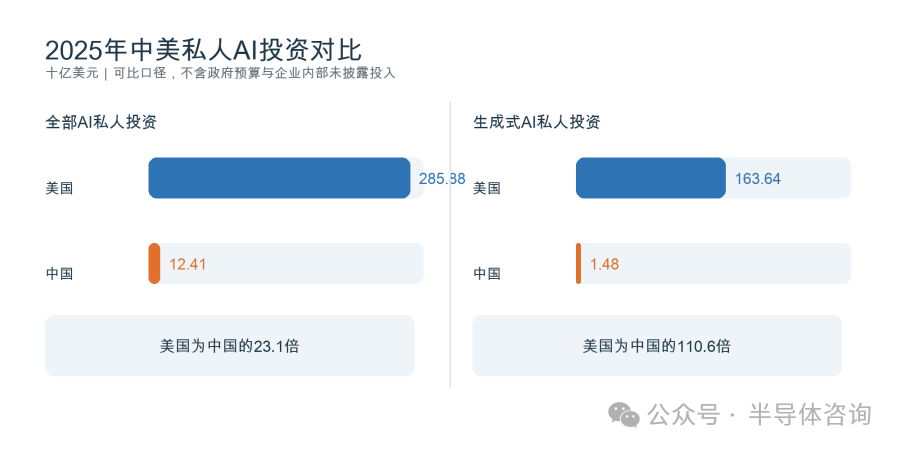Click the 生成式AI私人投资 section heading
This screenshot has width=900, height=450.
[x=537, y=122]
